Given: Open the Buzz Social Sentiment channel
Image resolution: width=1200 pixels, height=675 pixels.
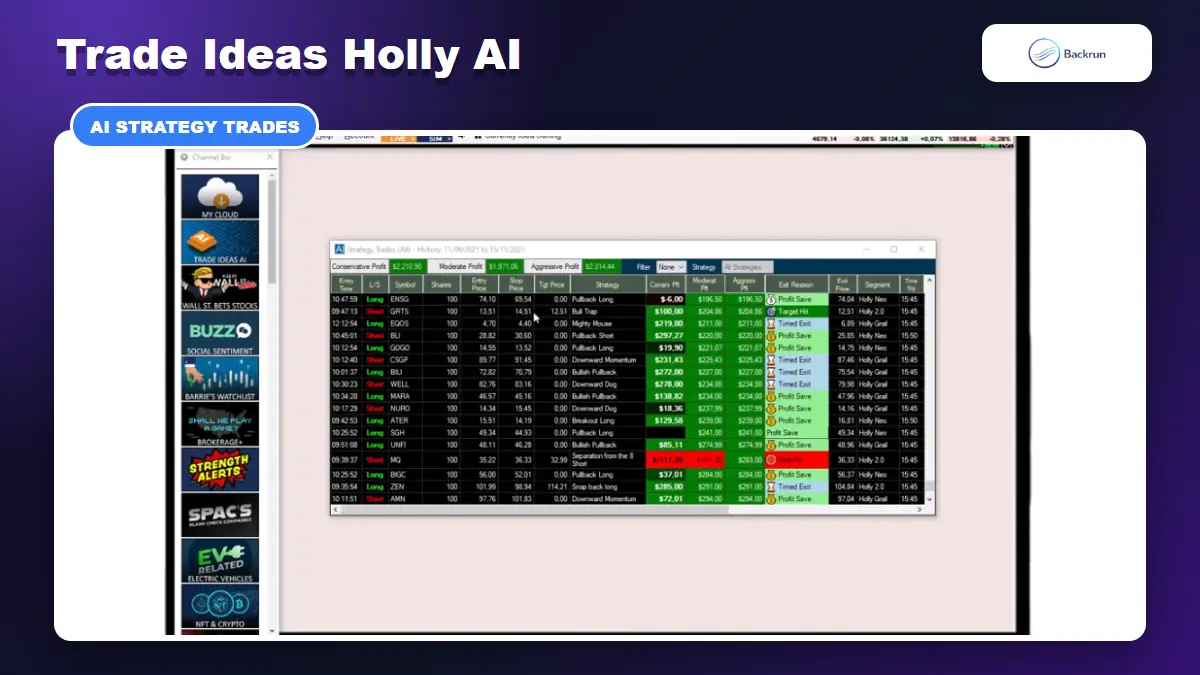Looking at the screenshot, I should [220, 333].
